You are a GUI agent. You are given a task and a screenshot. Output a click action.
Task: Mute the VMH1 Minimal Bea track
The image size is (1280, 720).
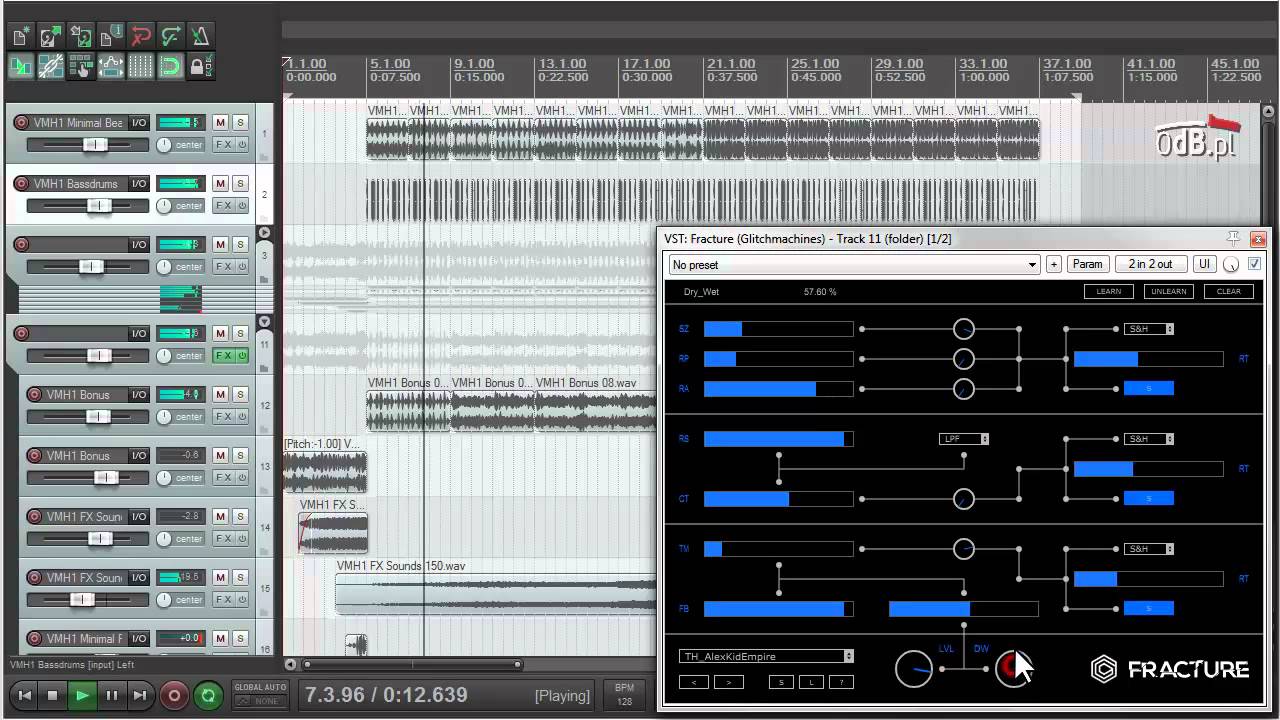(x=220, y=123)
